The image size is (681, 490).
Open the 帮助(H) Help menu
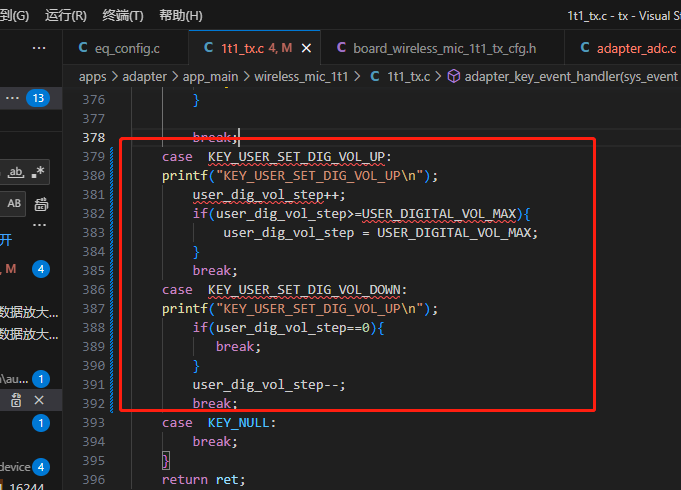click(181, 16)
